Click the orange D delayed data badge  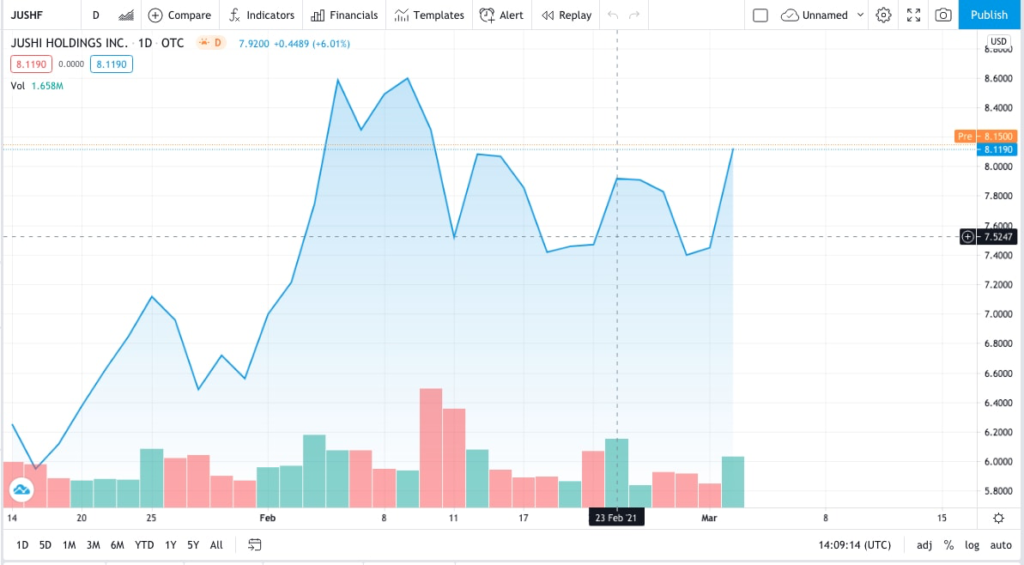210,42
